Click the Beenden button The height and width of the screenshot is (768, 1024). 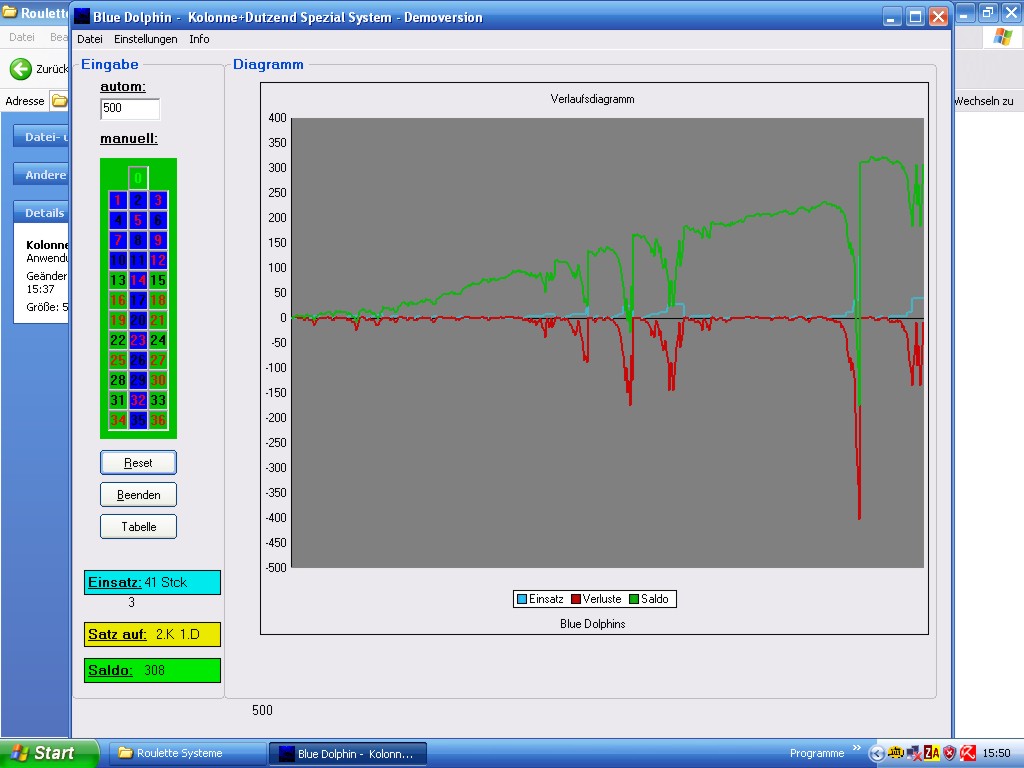(138, 495)
